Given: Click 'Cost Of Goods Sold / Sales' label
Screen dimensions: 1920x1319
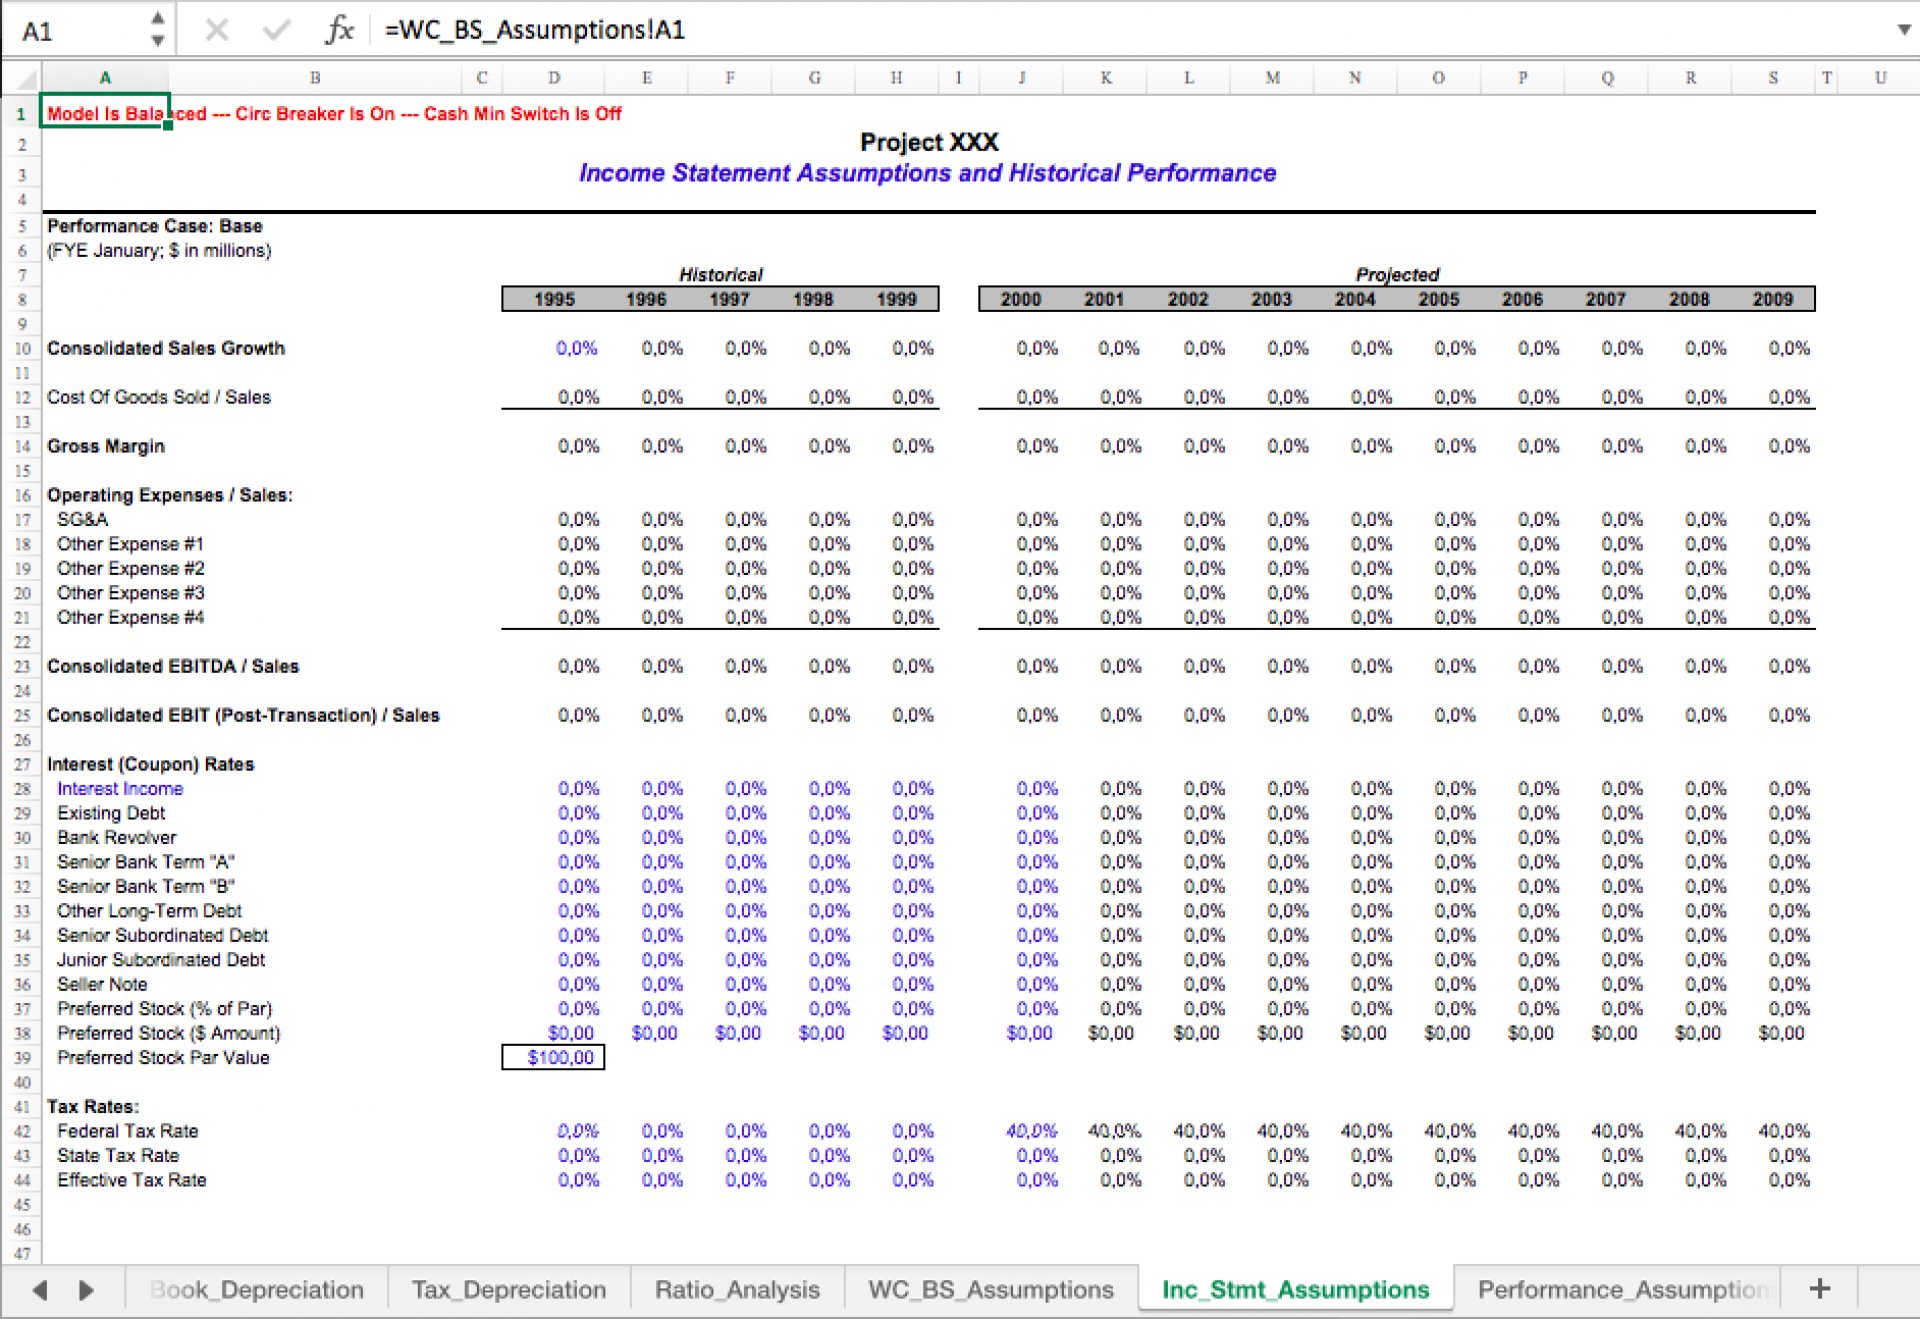Looking at the screenshot, I should click(158, 398).
